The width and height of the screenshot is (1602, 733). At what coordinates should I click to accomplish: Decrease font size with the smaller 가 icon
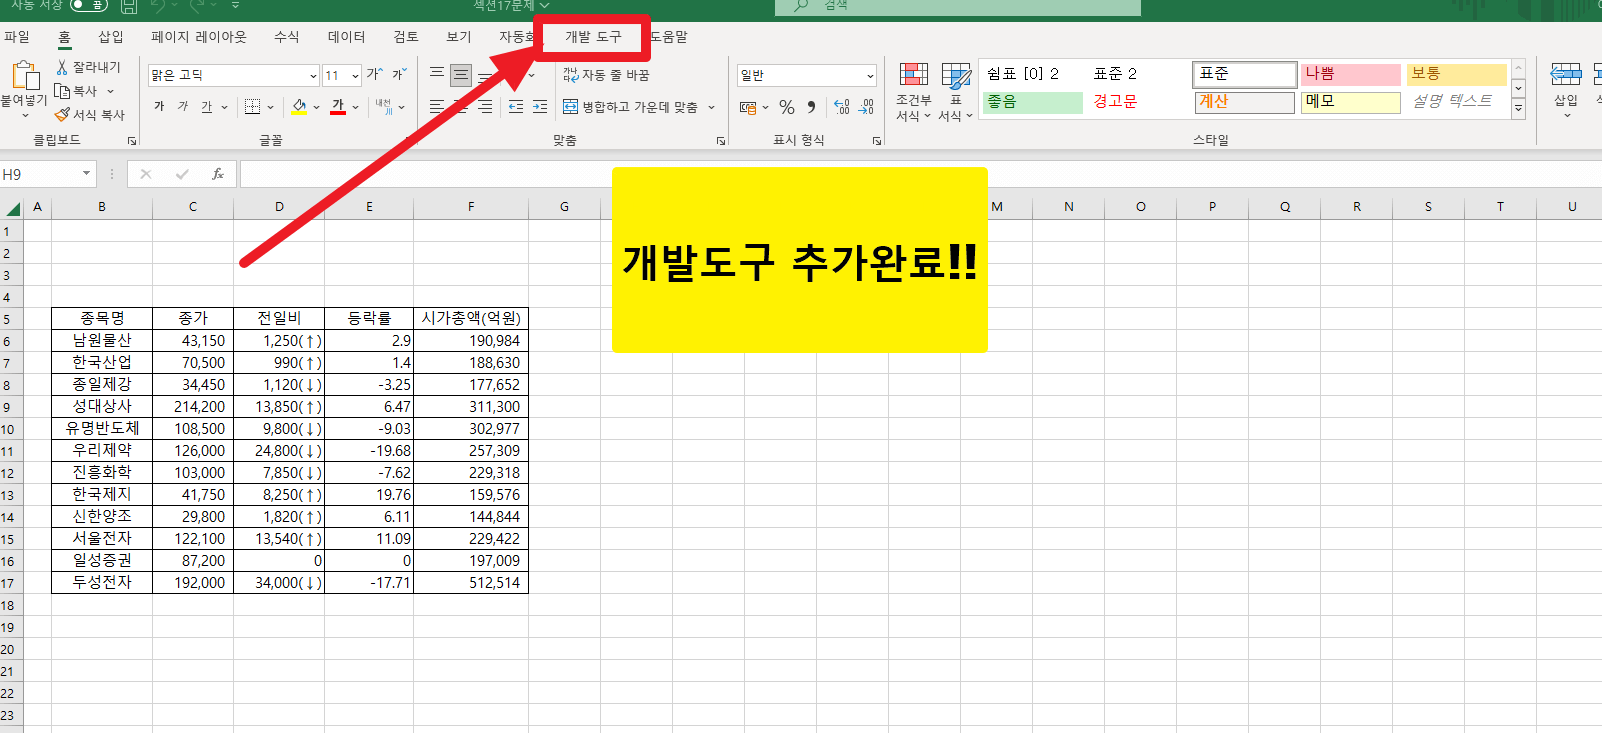pos(398,75)
